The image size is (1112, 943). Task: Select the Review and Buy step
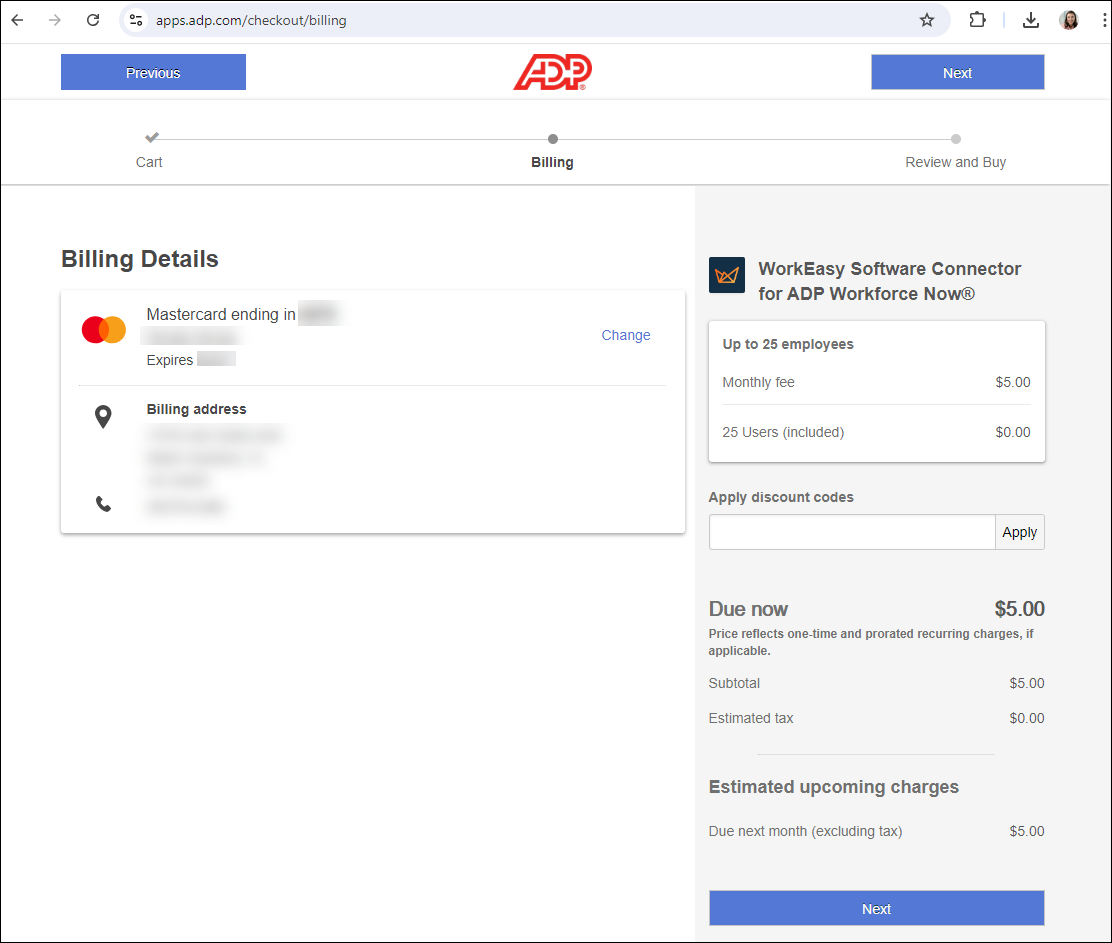tap(955, 152)
